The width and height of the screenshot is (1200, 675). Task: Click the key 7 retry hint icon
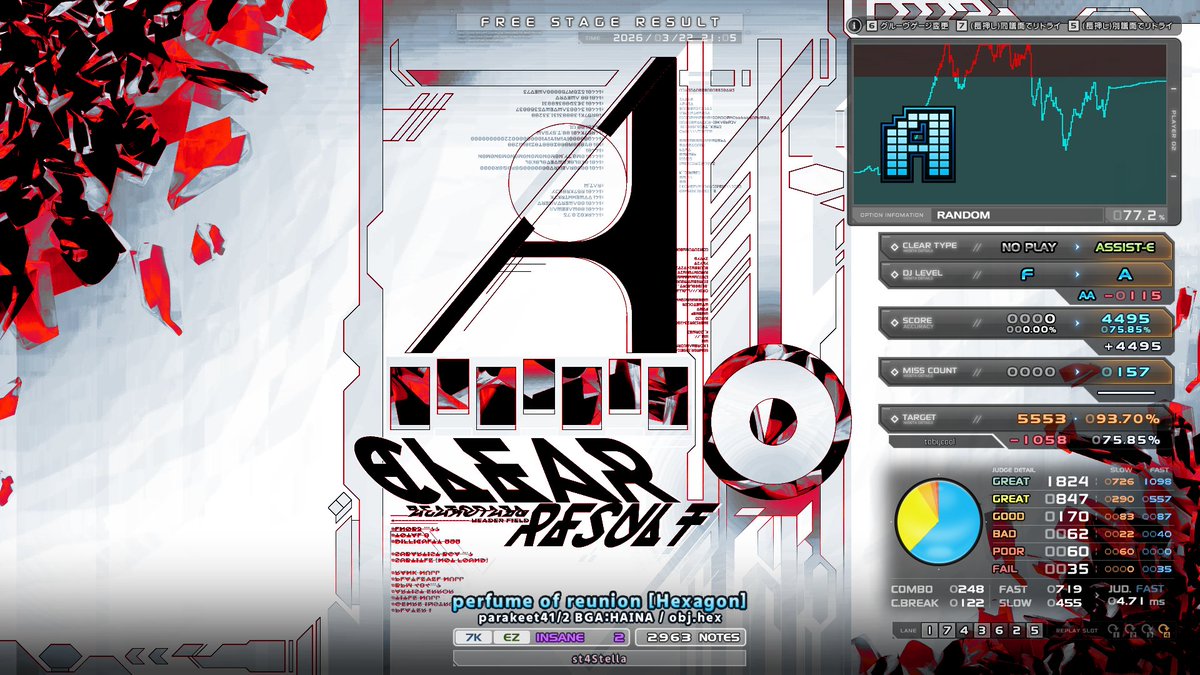point(962,25)
